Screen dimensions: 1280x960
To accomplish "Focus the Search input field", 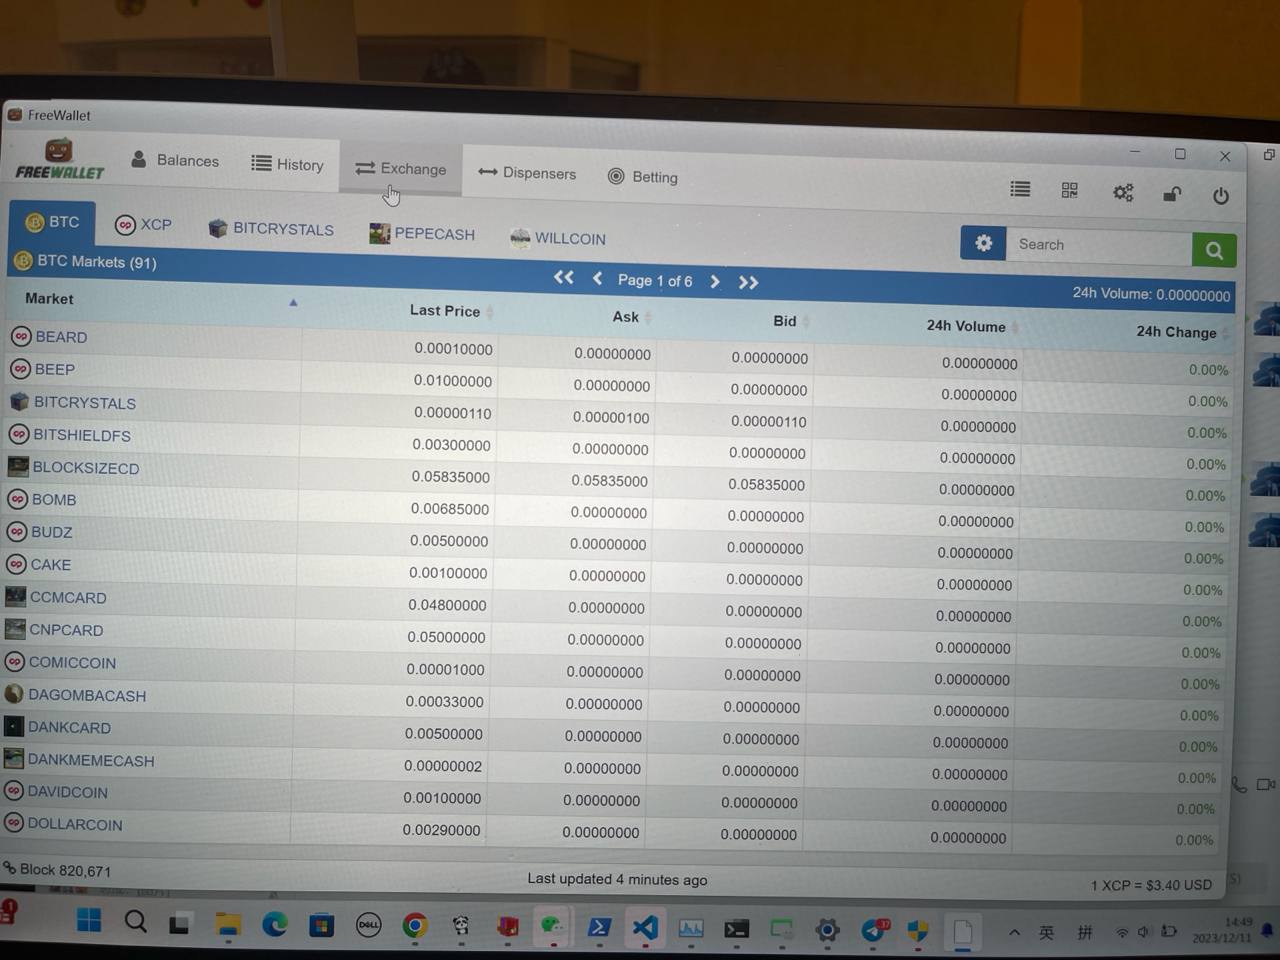I will coord(1099,246).
